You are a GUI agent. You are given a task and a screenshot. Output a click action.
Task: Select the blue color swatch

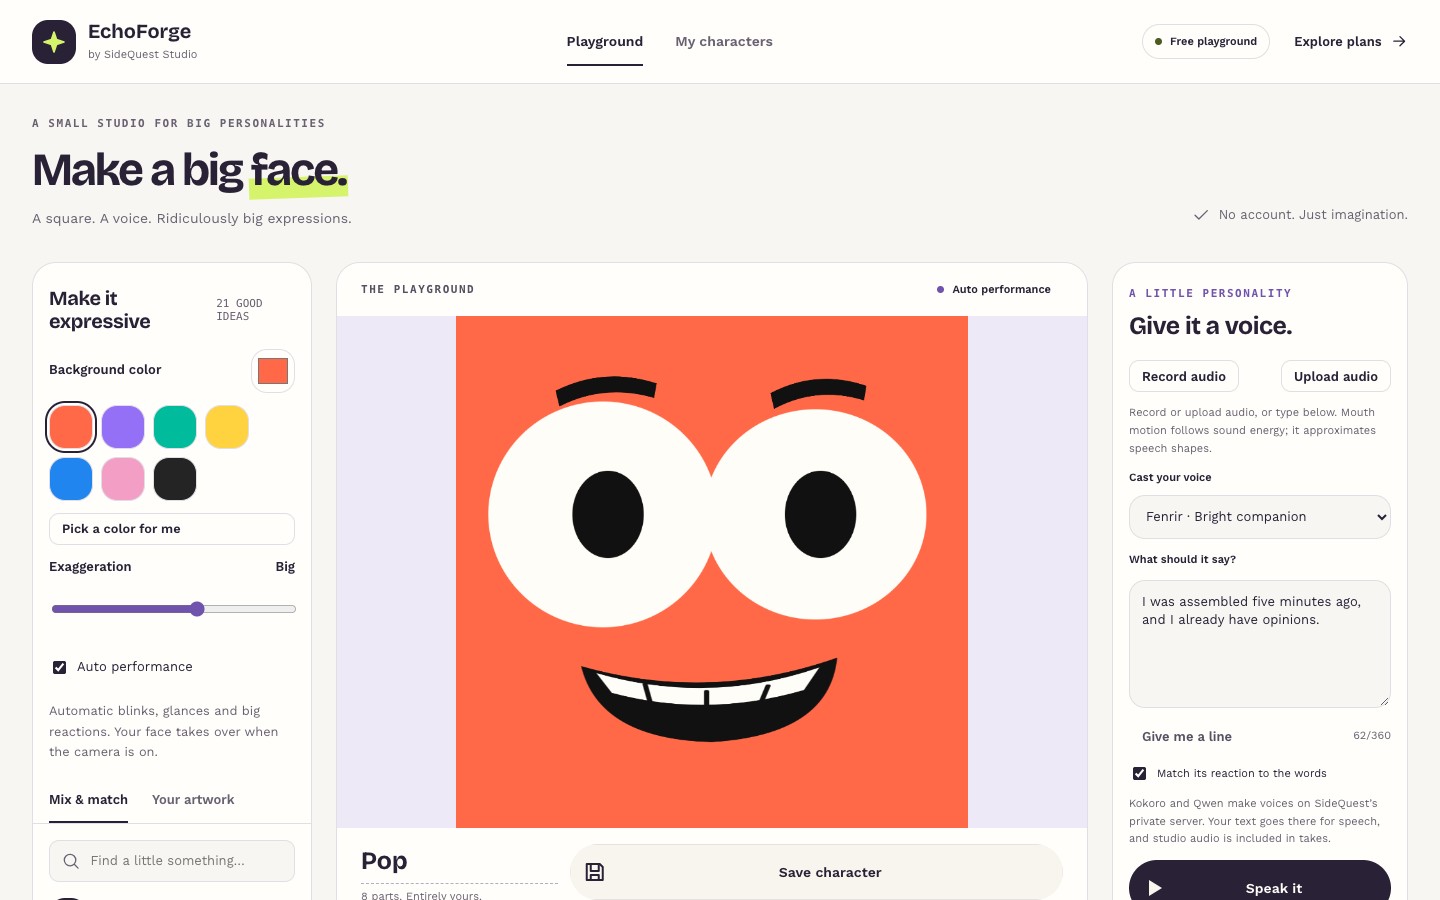point(71,479)
